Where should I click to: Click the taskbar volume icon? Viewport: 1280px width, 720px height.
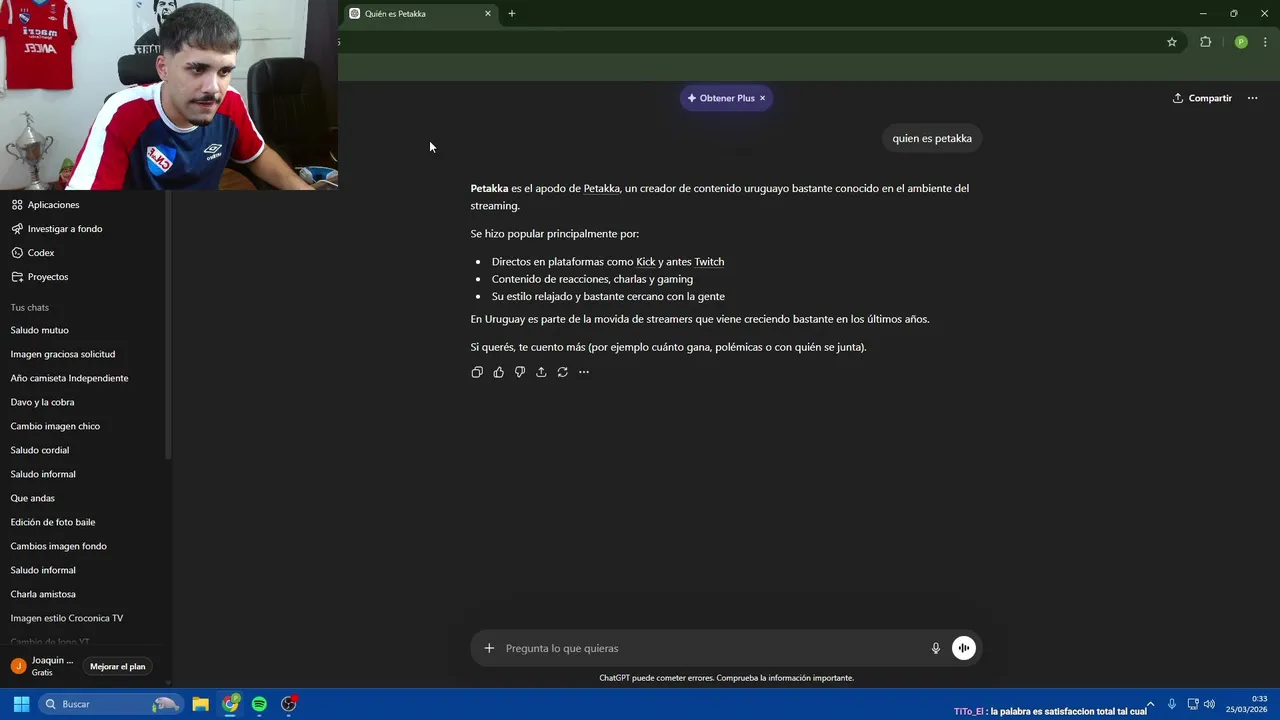click(x=1210, y=704)
